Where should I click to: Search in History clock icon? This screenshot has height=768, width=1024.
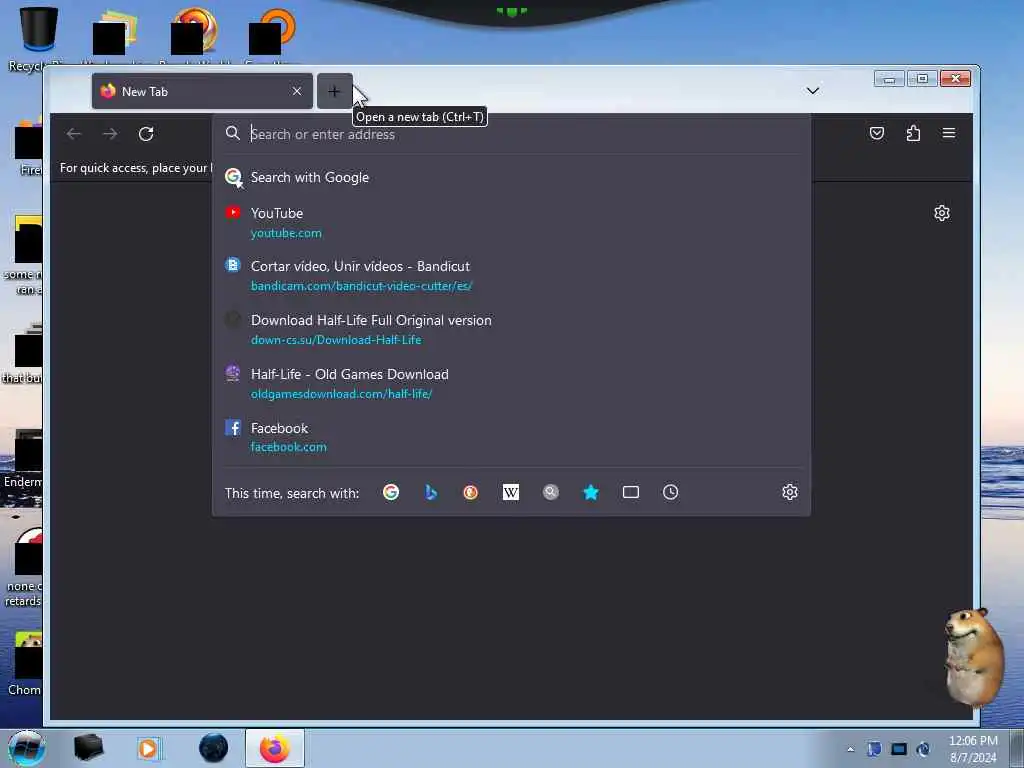click(671, 492)
